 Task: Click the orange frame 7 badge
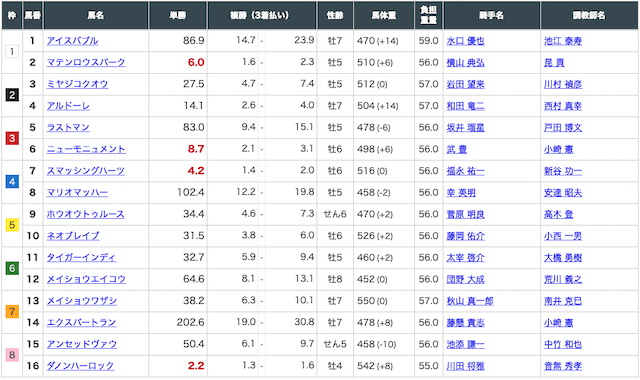(12, 312)
